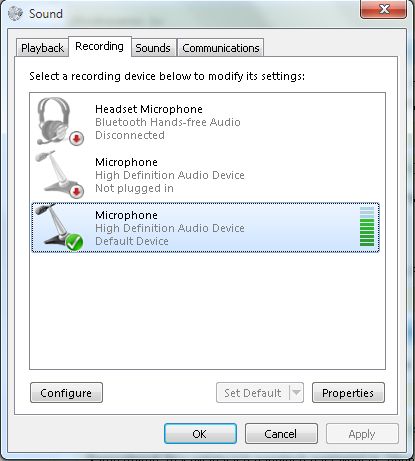The width and height of the screenshot is (415, 461).
Task: Switch to the Playback tab
Action: point(42,48)
